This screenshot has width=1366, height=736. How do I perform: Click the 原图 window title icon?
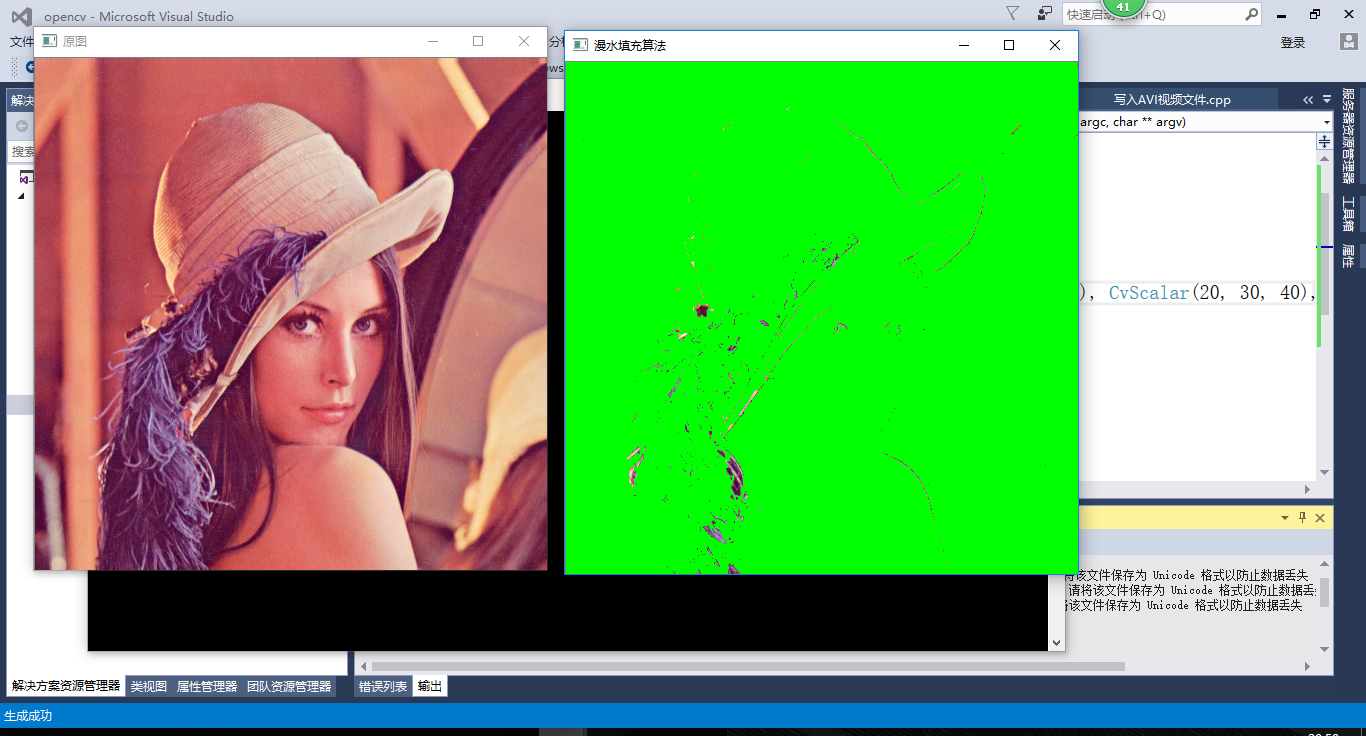pos(49,41)
